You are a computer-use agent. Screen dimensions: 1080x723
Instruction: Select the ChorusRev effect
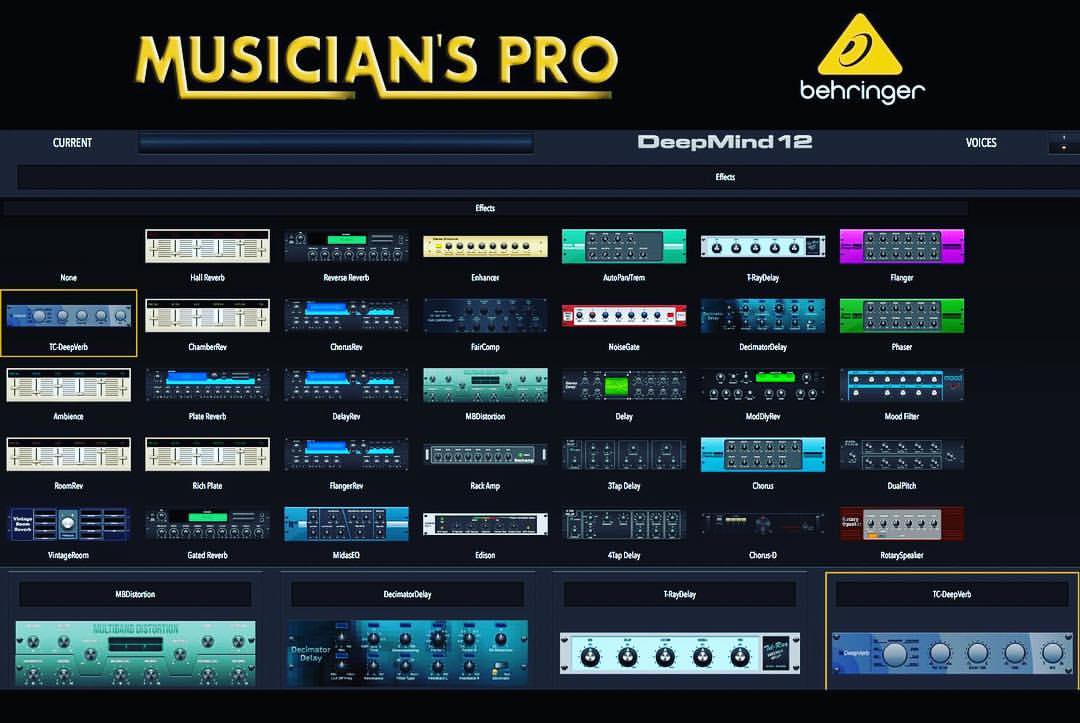point(346,315)
